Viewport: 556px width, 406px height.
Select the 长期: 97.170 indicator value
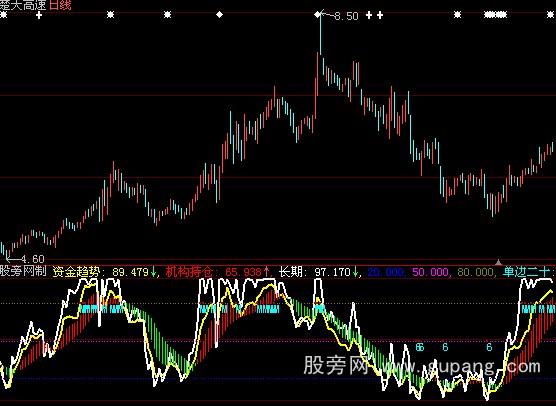click(319, 272)
